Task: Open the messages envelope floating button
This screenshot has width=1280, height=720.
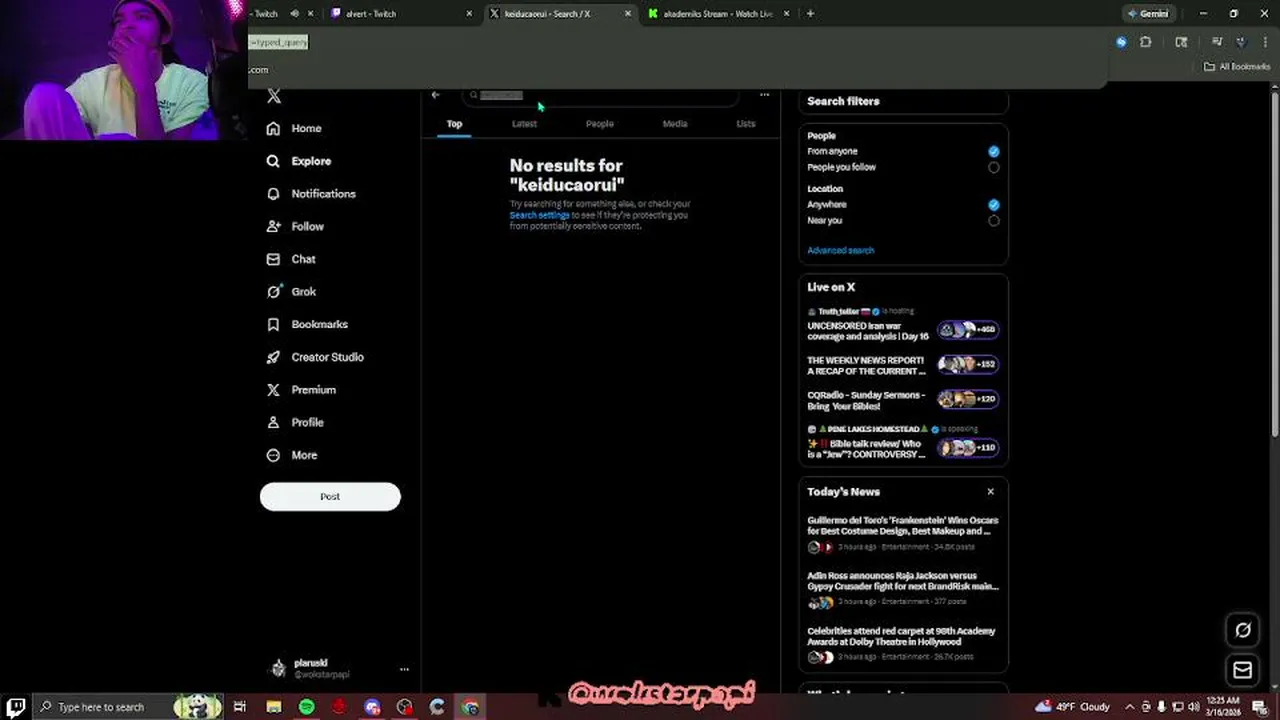Action: click(1243, 670)
